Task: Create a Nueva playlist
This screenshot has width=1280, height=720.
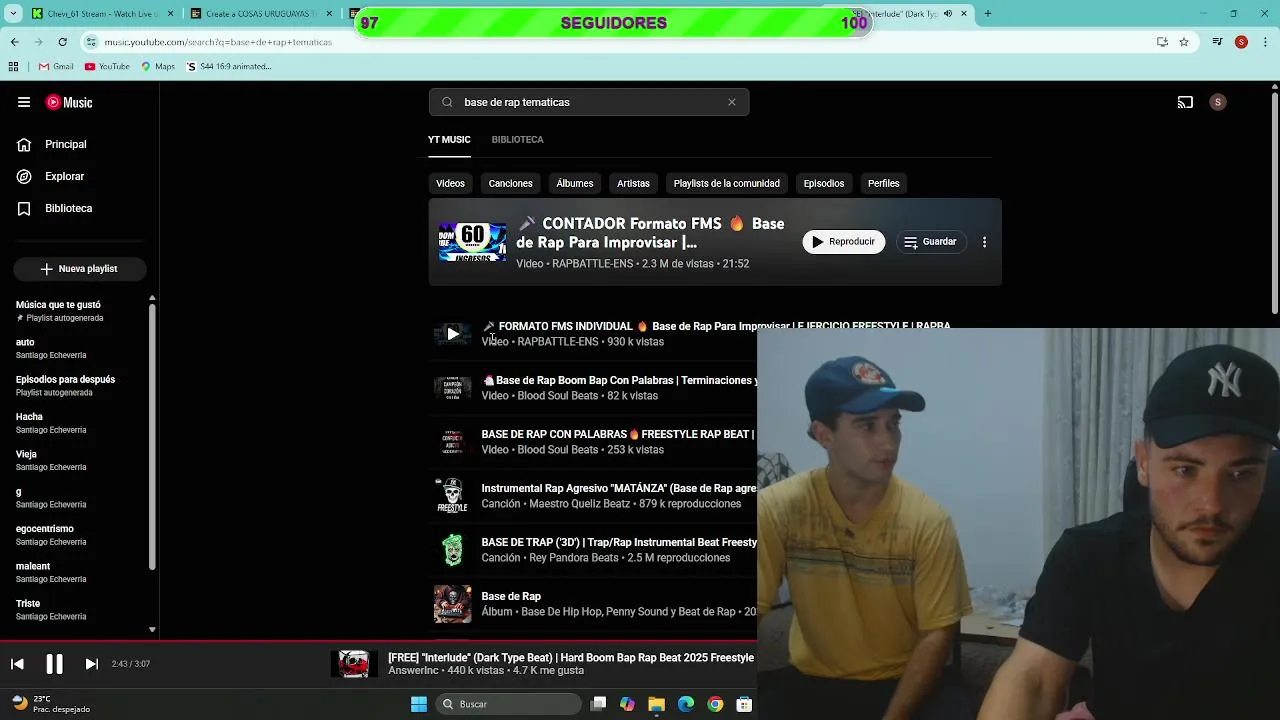Action: click(x=79, y=268)
